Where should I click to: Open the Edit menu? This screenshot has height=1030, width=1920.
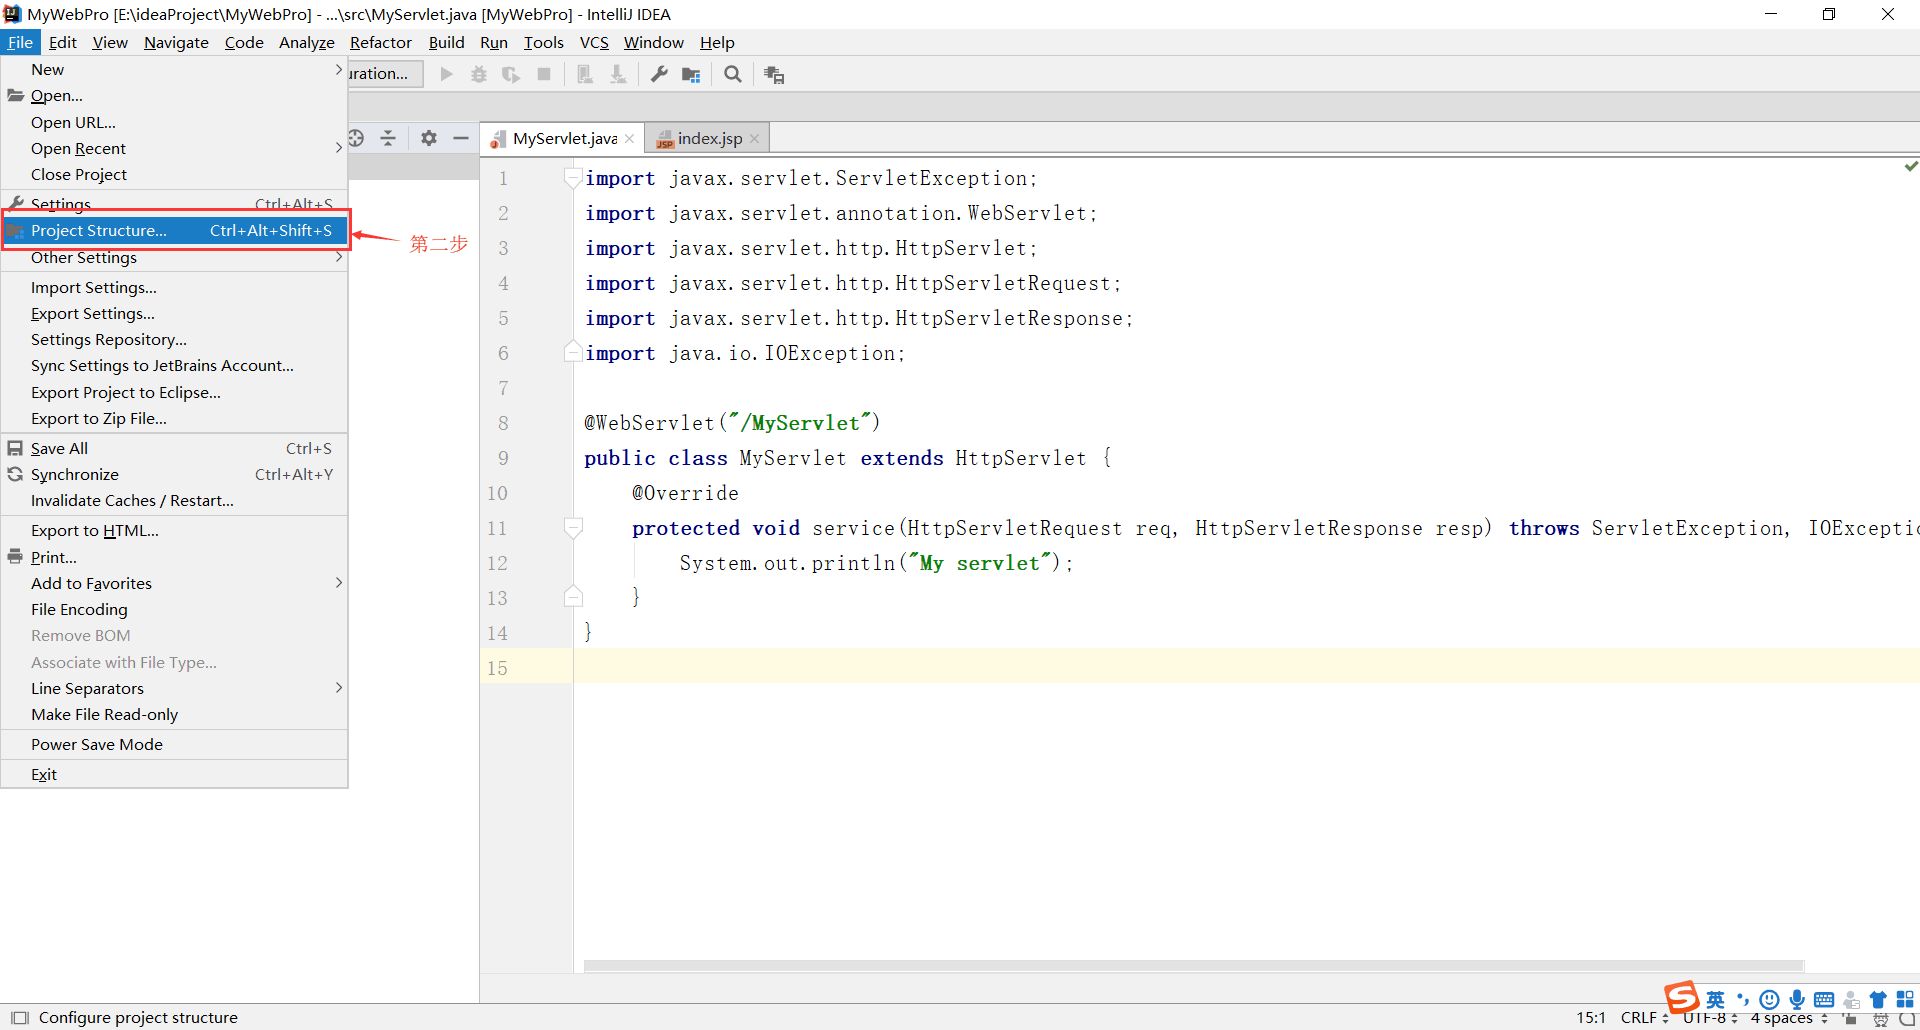[62, 42]
